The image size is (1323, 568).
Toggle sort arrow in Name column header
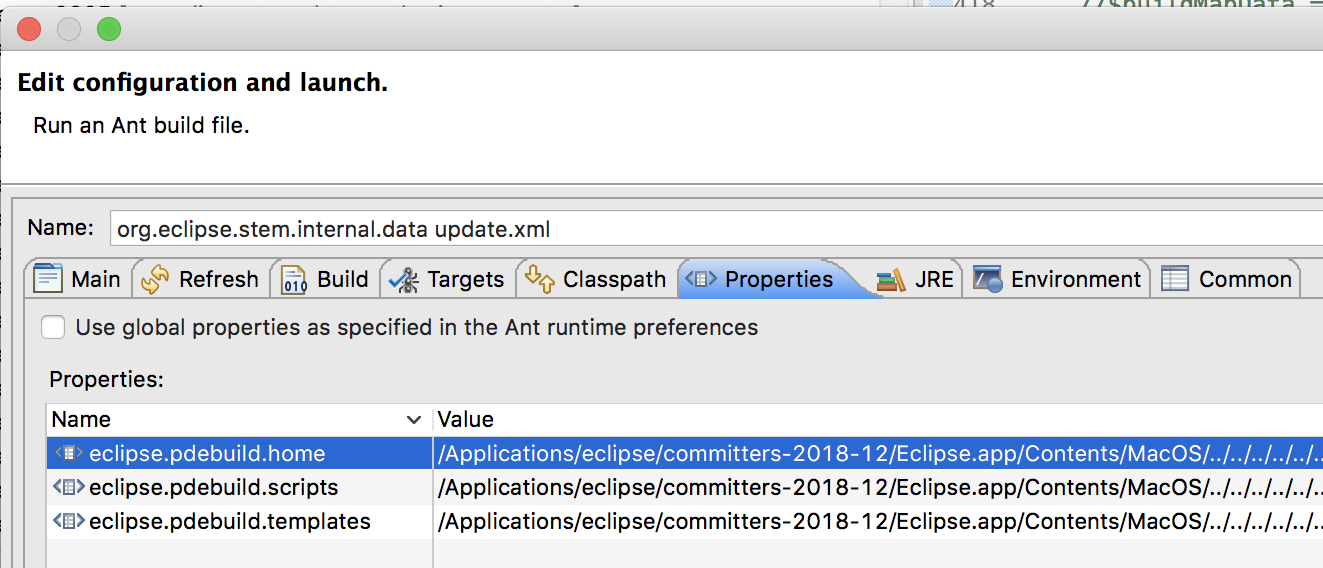[414, 420]
